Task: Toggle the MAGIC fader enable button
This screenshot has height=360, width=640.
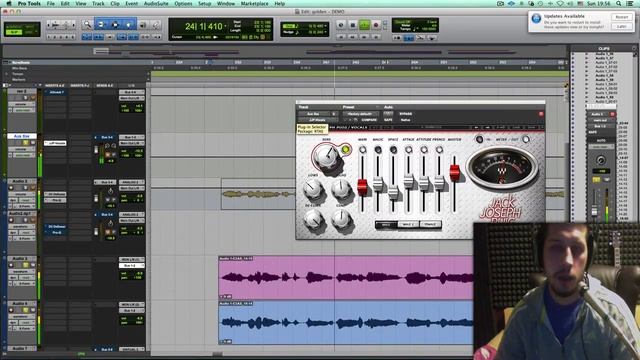Action: pyautogui.click(x=378, y=150)
